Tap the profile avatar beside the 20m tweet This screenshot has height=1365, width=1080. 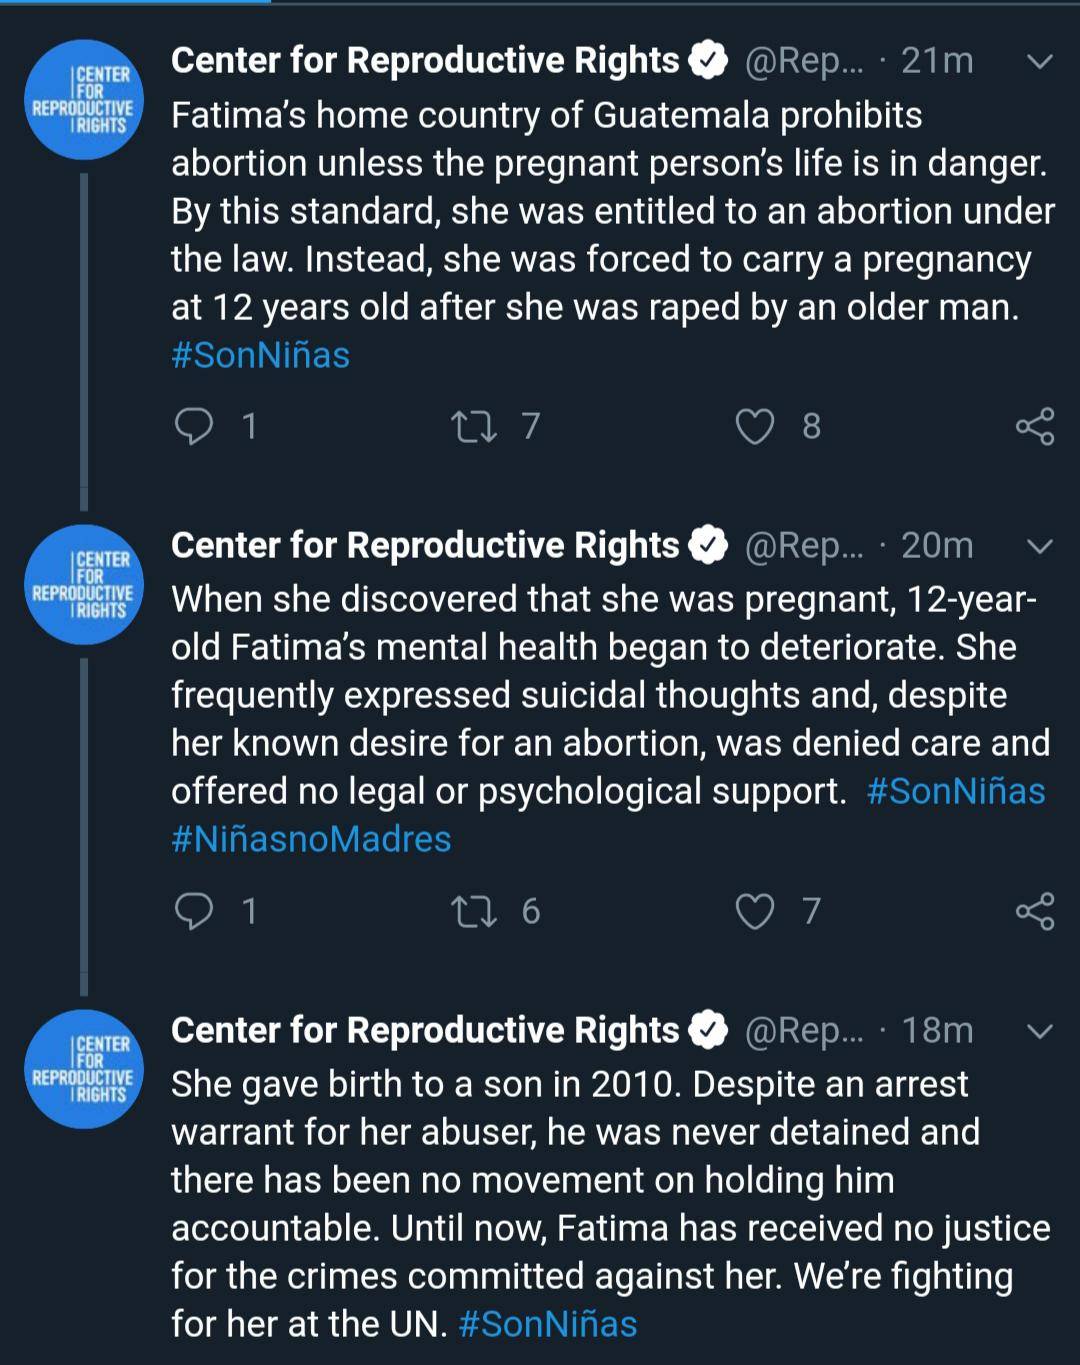[x=84, y=585]
